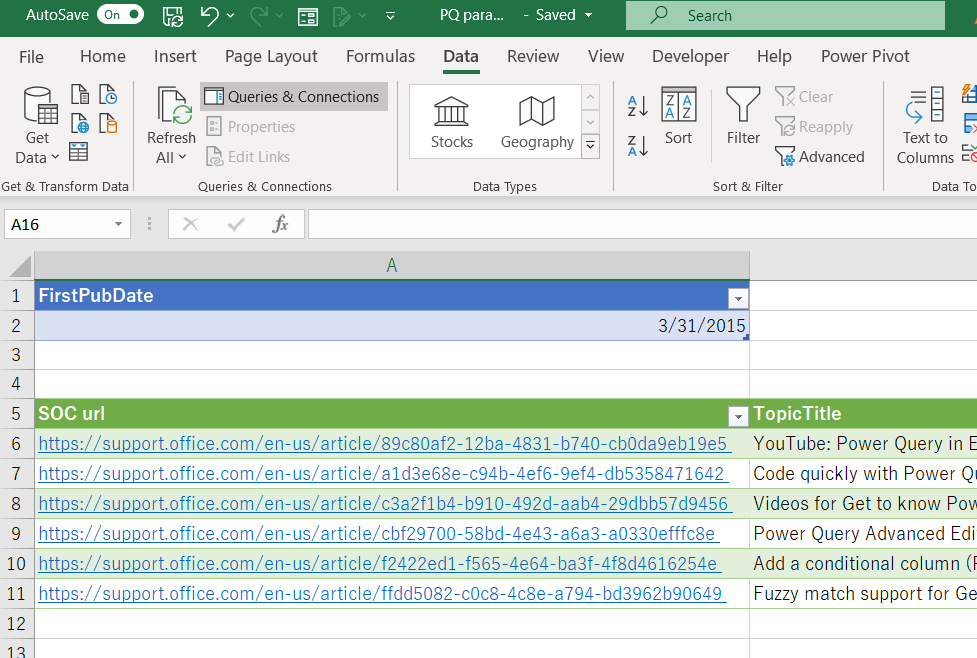Open the Help tab
Viewport: 977px width, 658px height.
[x=774, y=56]
